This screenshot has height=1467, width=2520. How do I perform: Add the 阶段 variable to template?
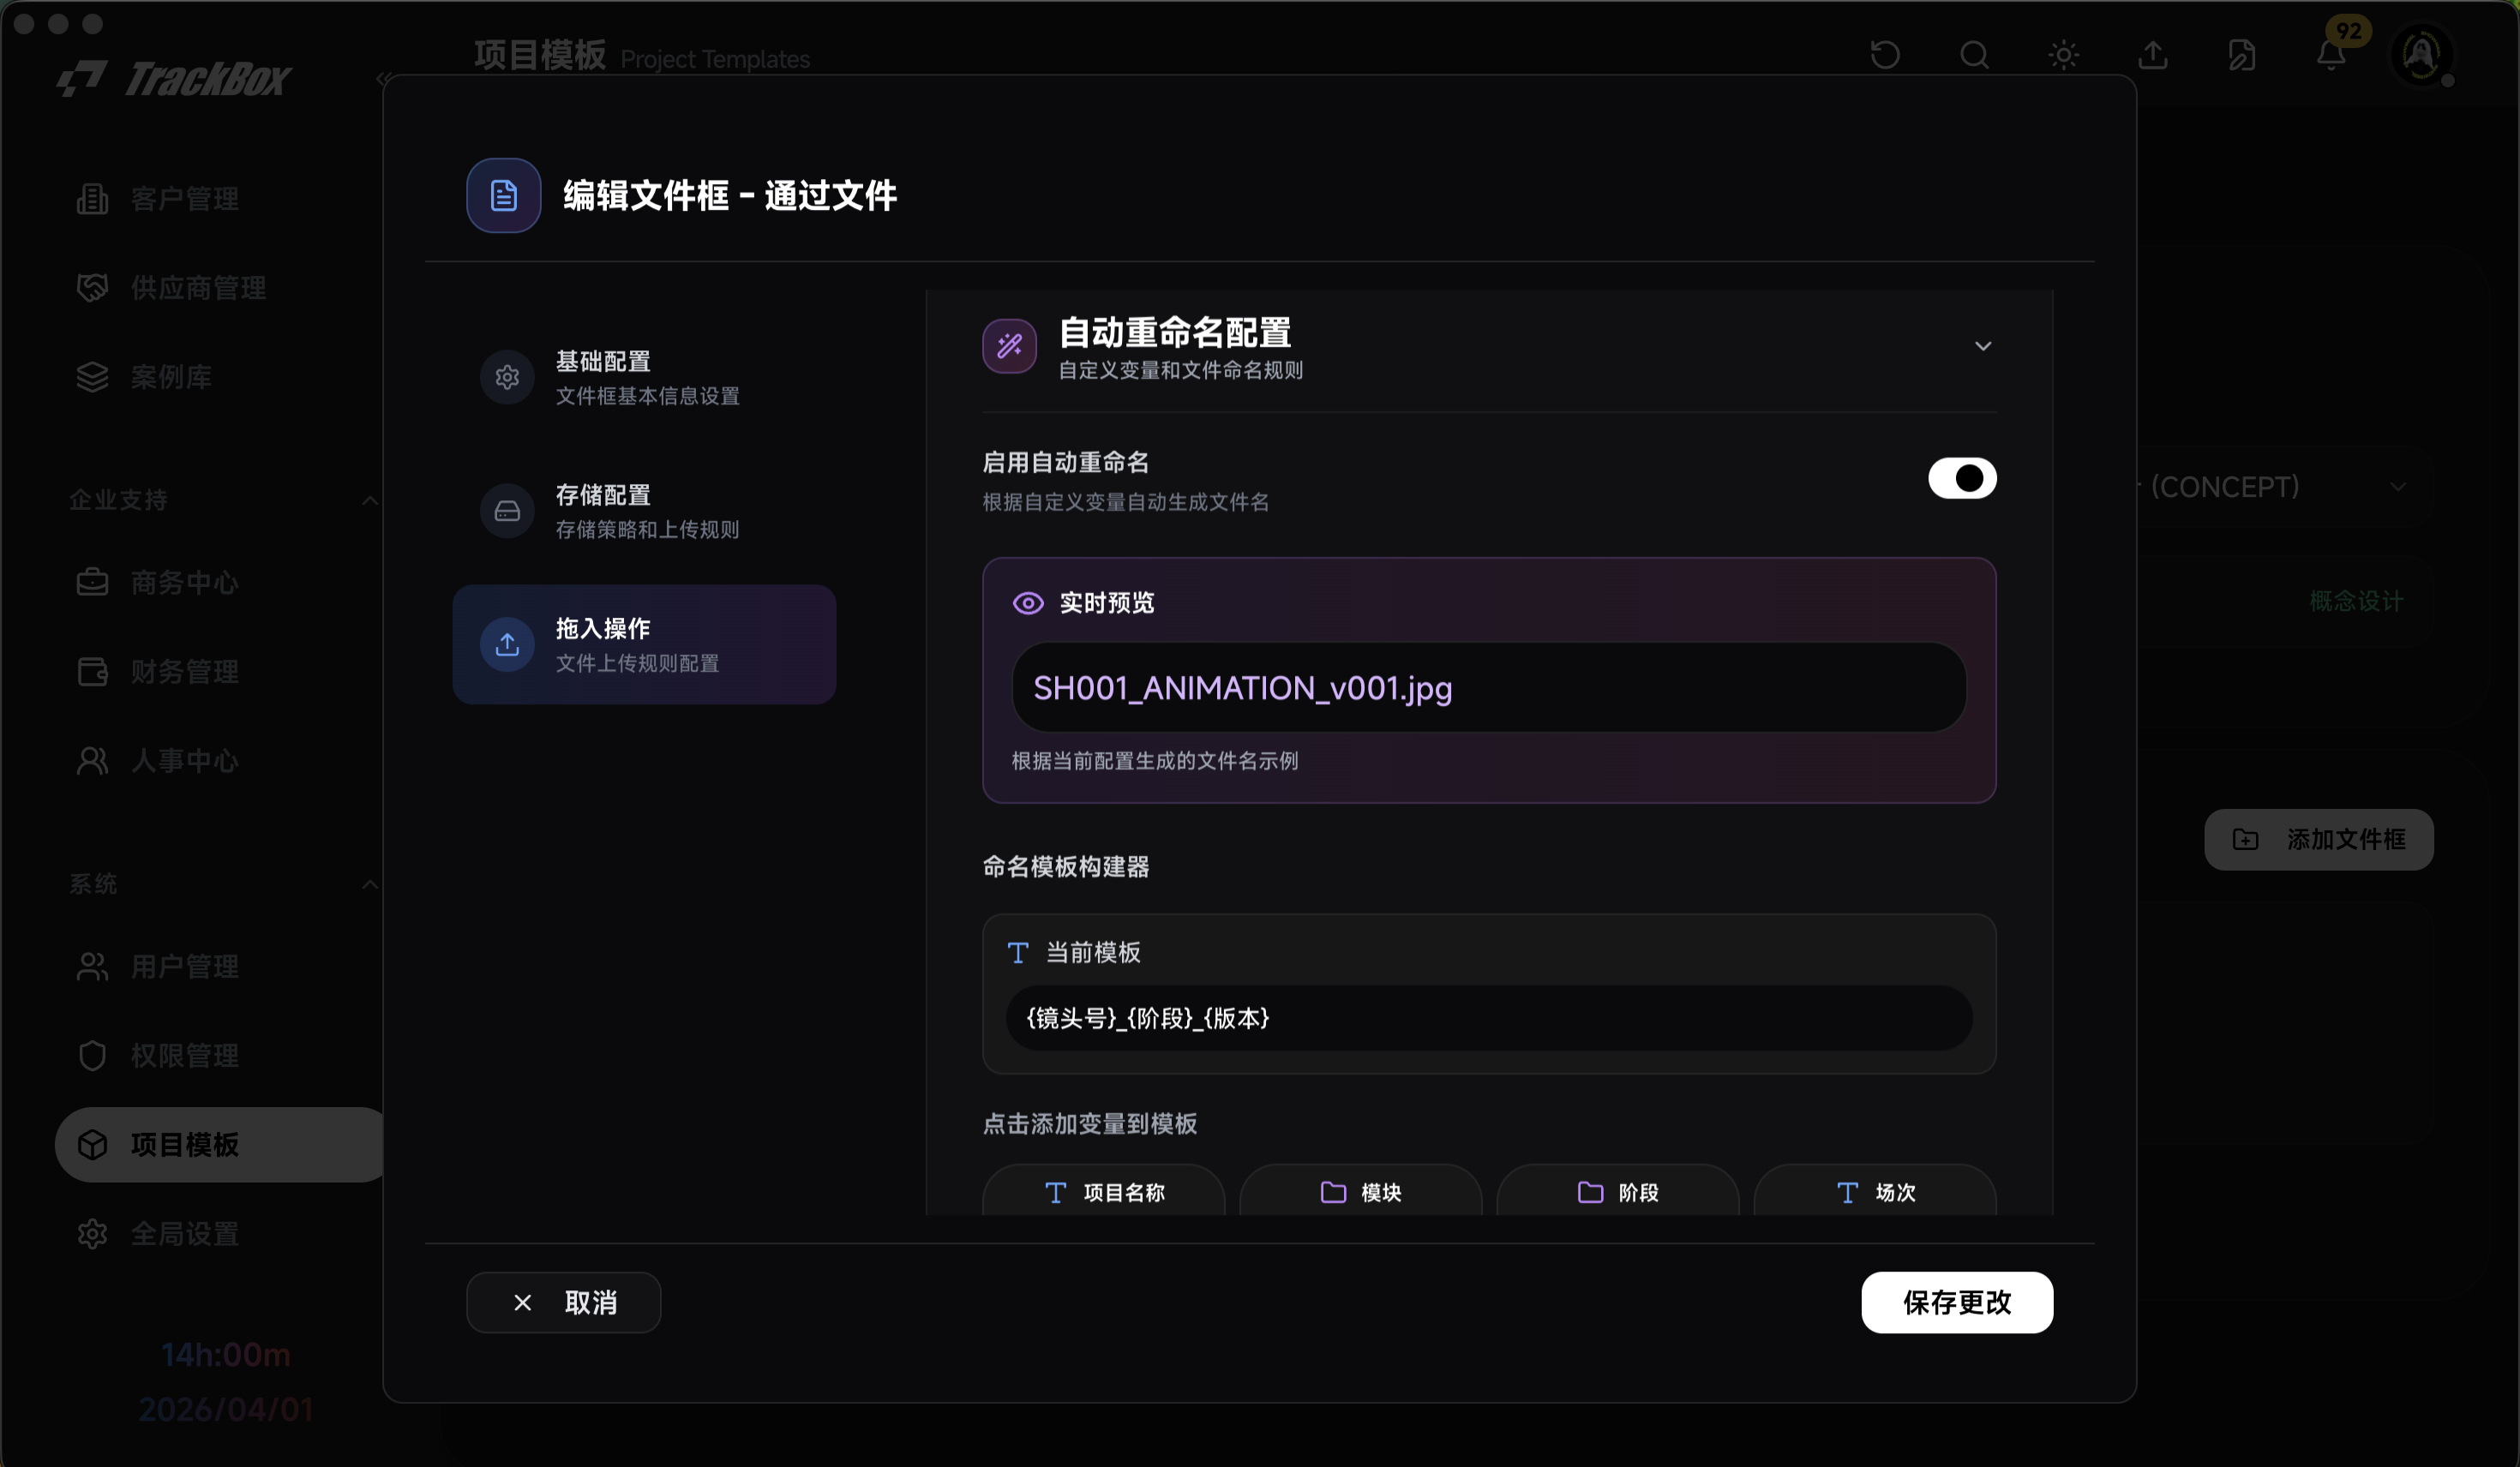pyautogui.click(x=1618, y=1192)
